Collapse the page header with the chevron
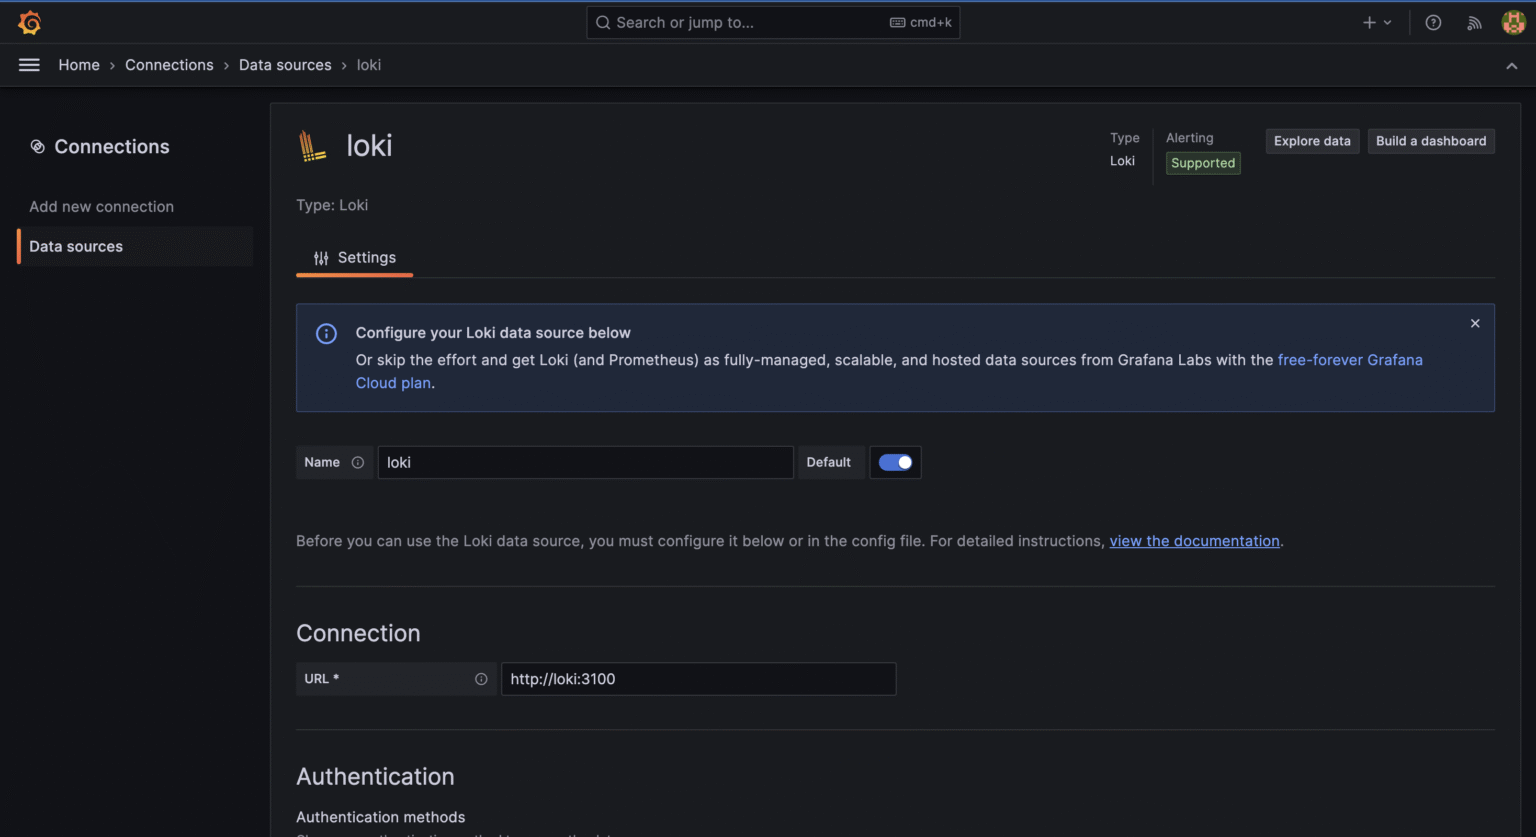The image size is (1536, 837). coord(1511,65)
